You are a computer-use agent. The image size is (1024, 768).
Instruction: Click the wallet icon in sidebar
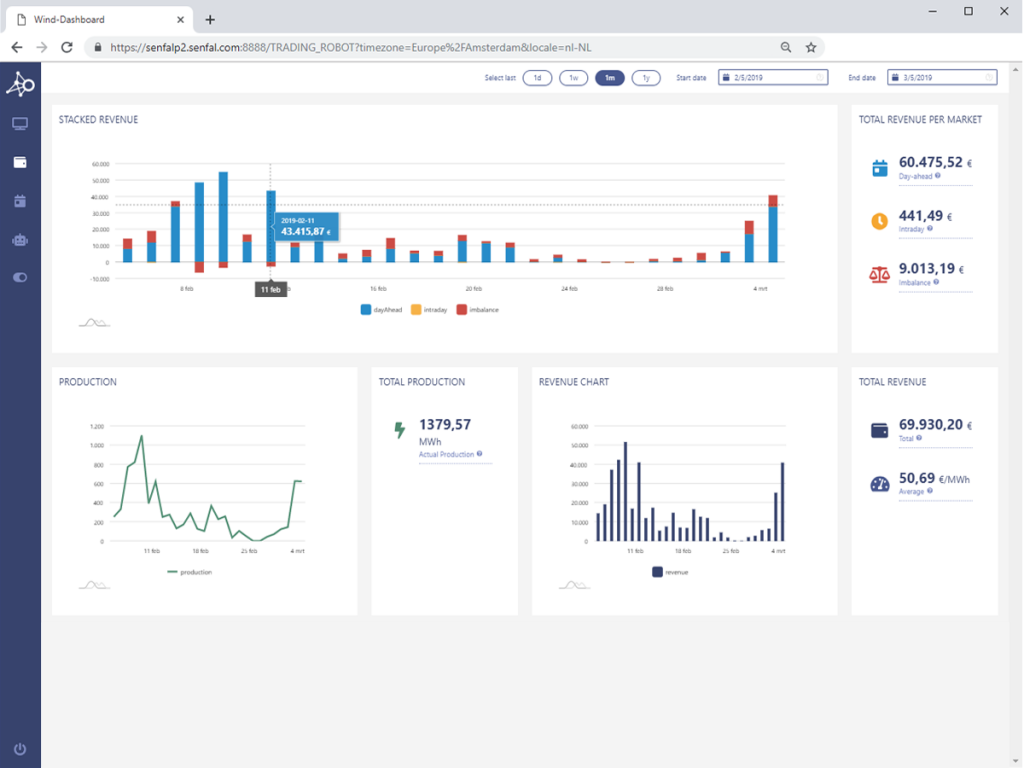tap(20, 162)
